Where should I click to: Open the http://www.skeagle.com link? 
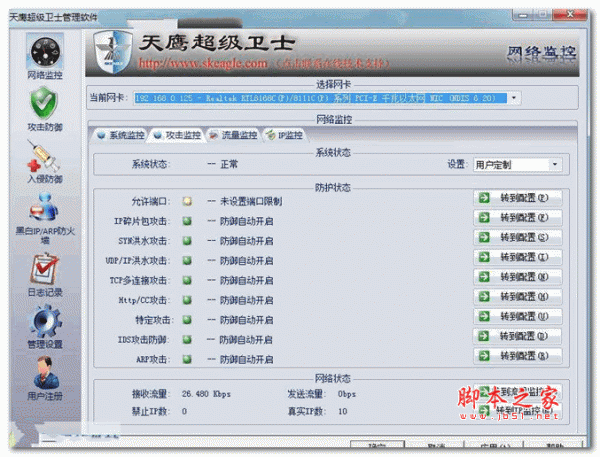coord(202,63)
